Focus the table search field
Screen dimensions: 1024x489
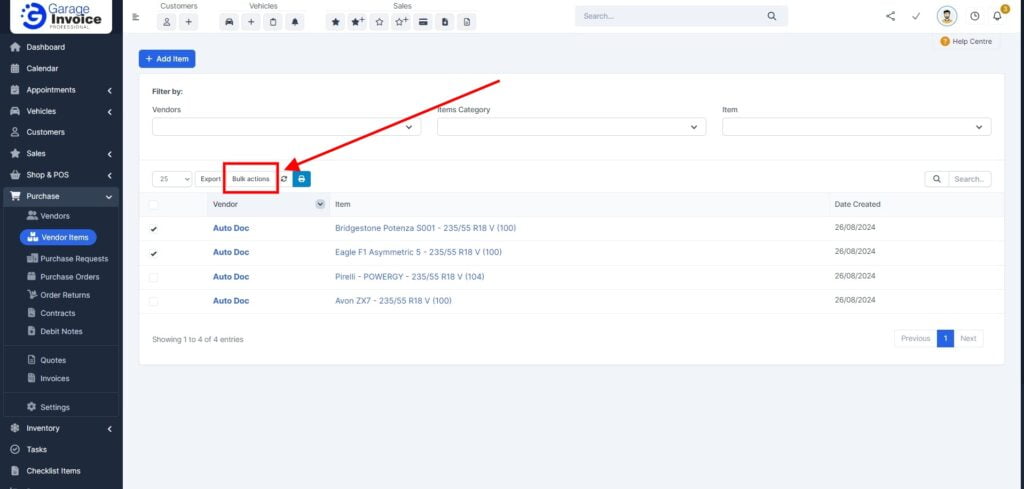click(970, 179)
